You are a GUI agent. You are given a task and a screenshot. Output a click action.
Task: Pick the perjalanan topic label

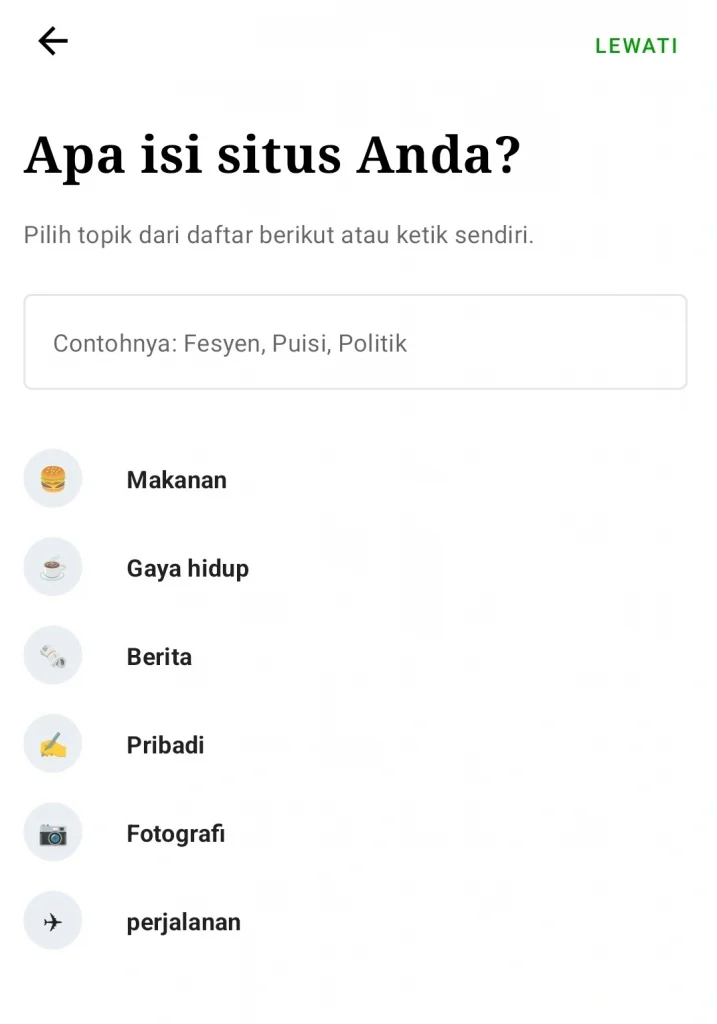183,923
